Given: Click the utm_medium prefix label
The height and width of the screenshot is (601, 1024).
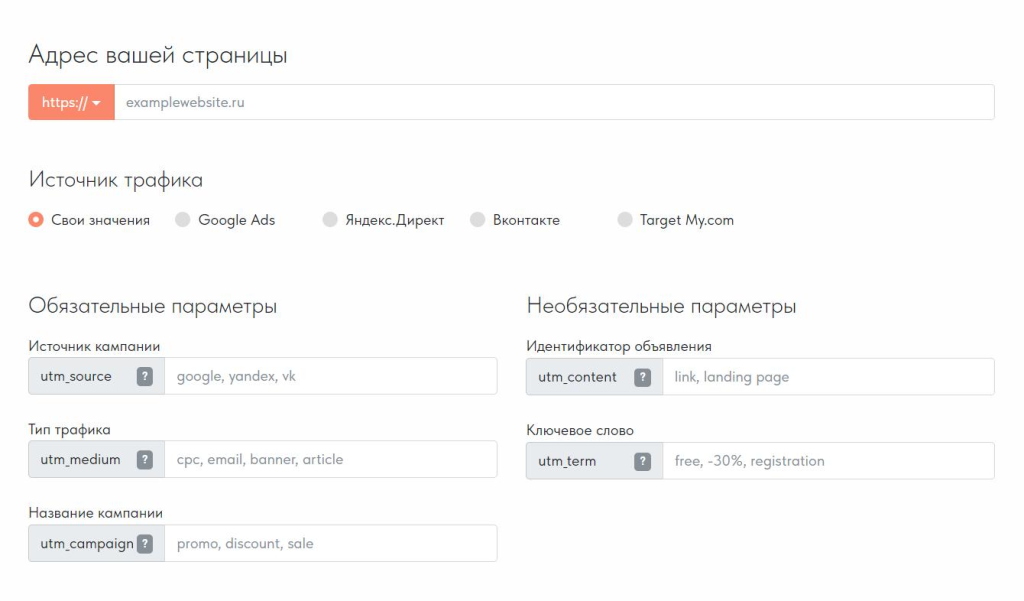Looking at the screenshot, I should click(80, 459).
